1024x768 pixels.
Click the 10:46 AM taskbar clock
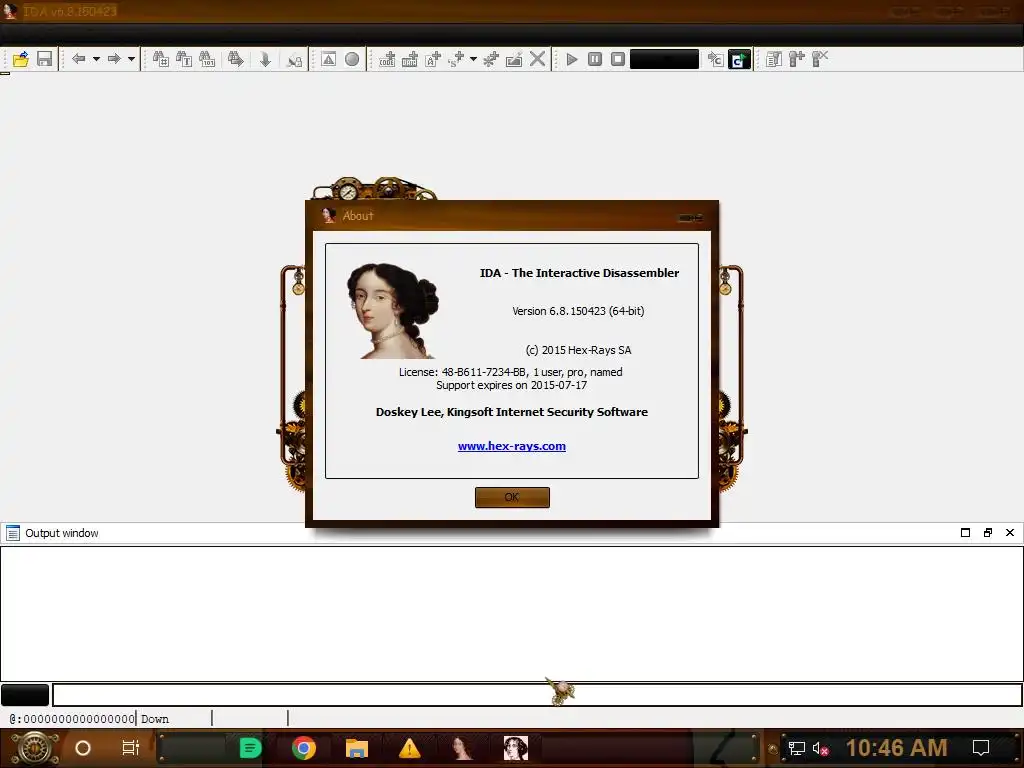tap(897, 748)
